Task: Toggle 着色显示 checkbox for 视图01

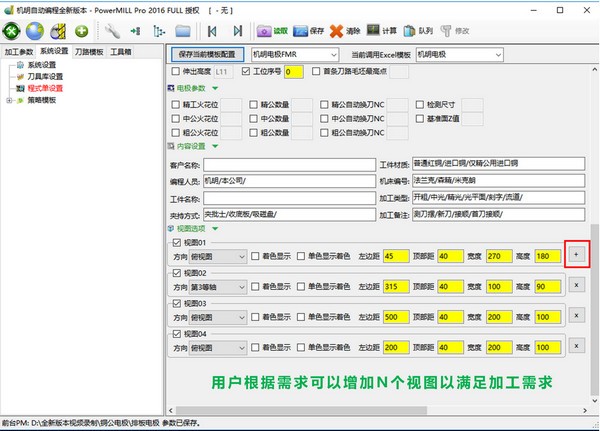Action: pos(254,255)
